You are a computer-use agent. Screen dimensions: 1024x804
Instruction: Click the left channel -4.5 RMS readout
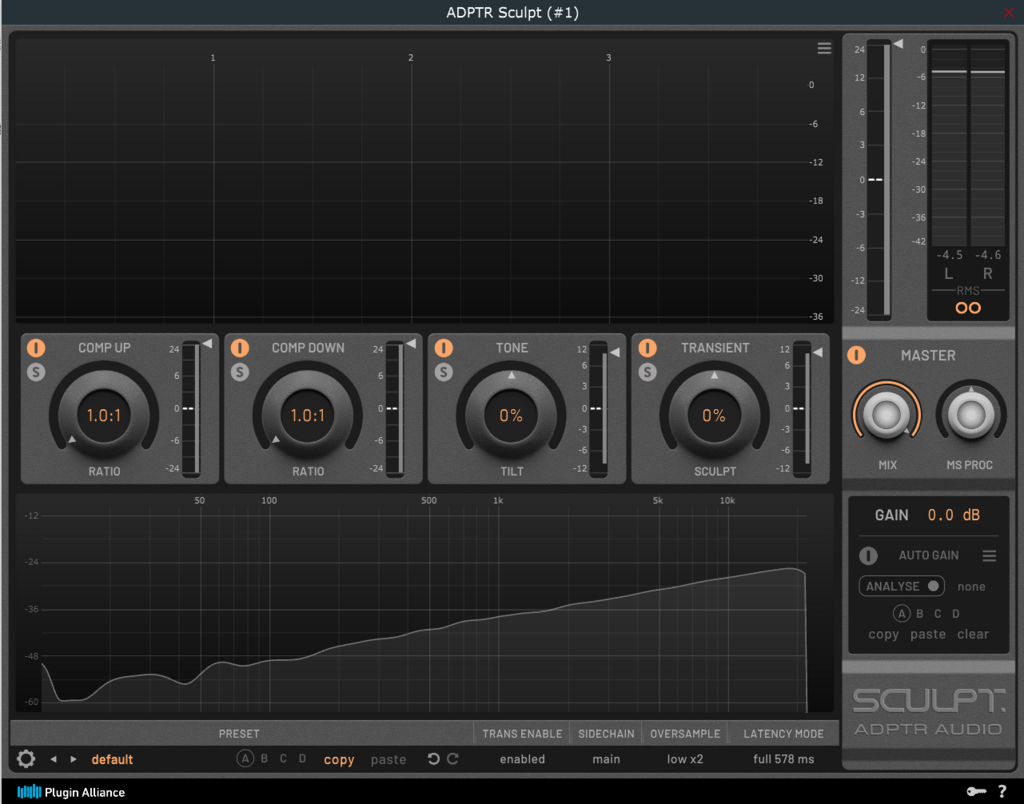point(949,255)
